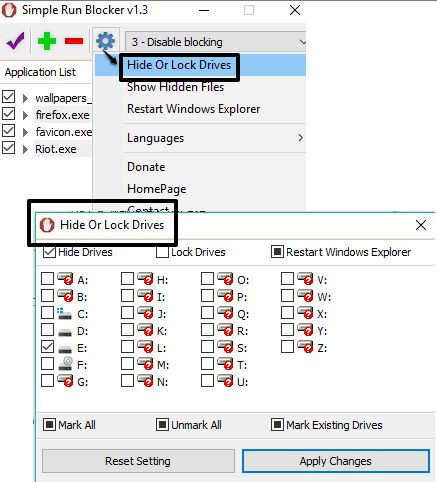Click the N: missing drive icon
The image size is (437, 482).
145,381
